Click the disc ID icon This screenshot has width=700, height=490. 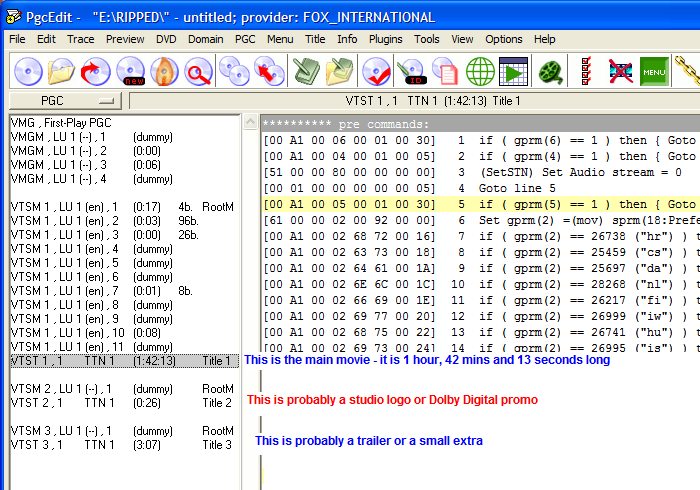411,72
